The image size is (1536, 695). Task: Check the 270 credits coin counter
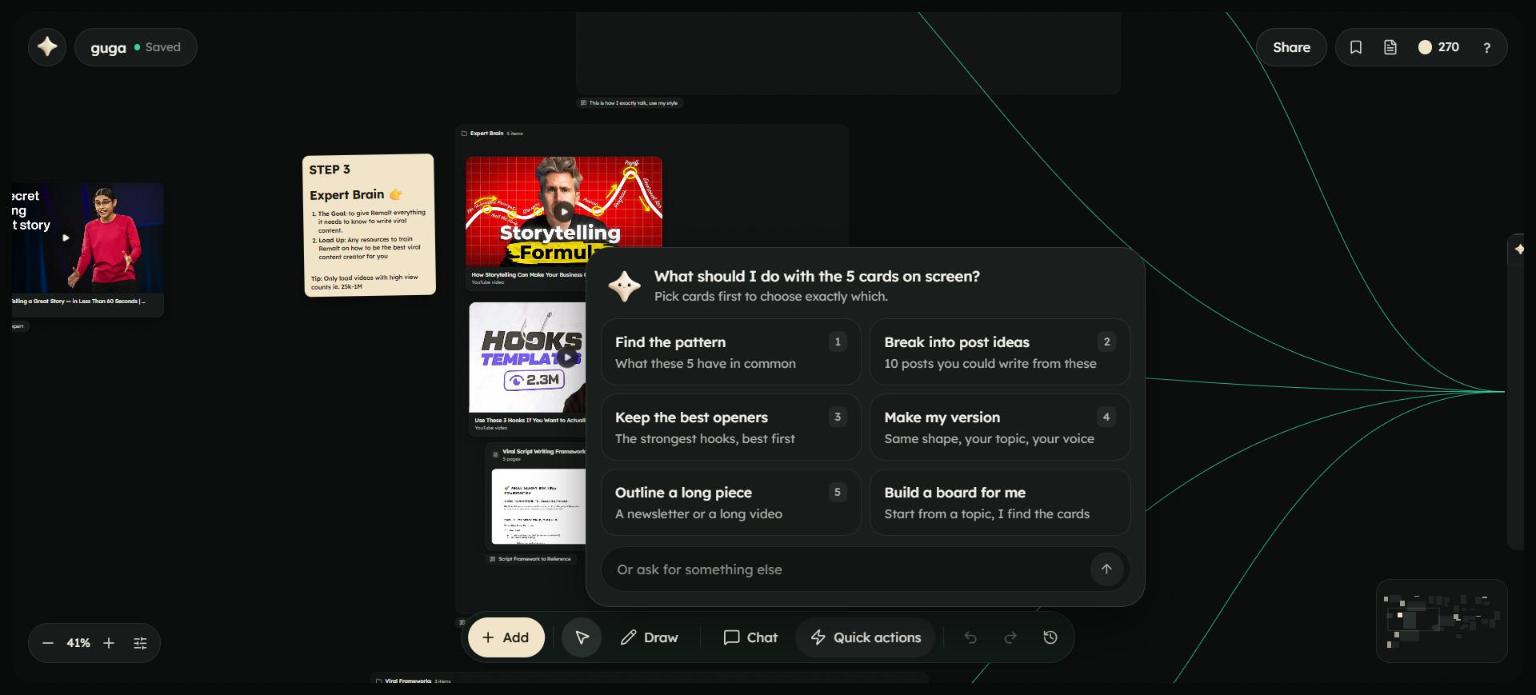point(1439,47)
